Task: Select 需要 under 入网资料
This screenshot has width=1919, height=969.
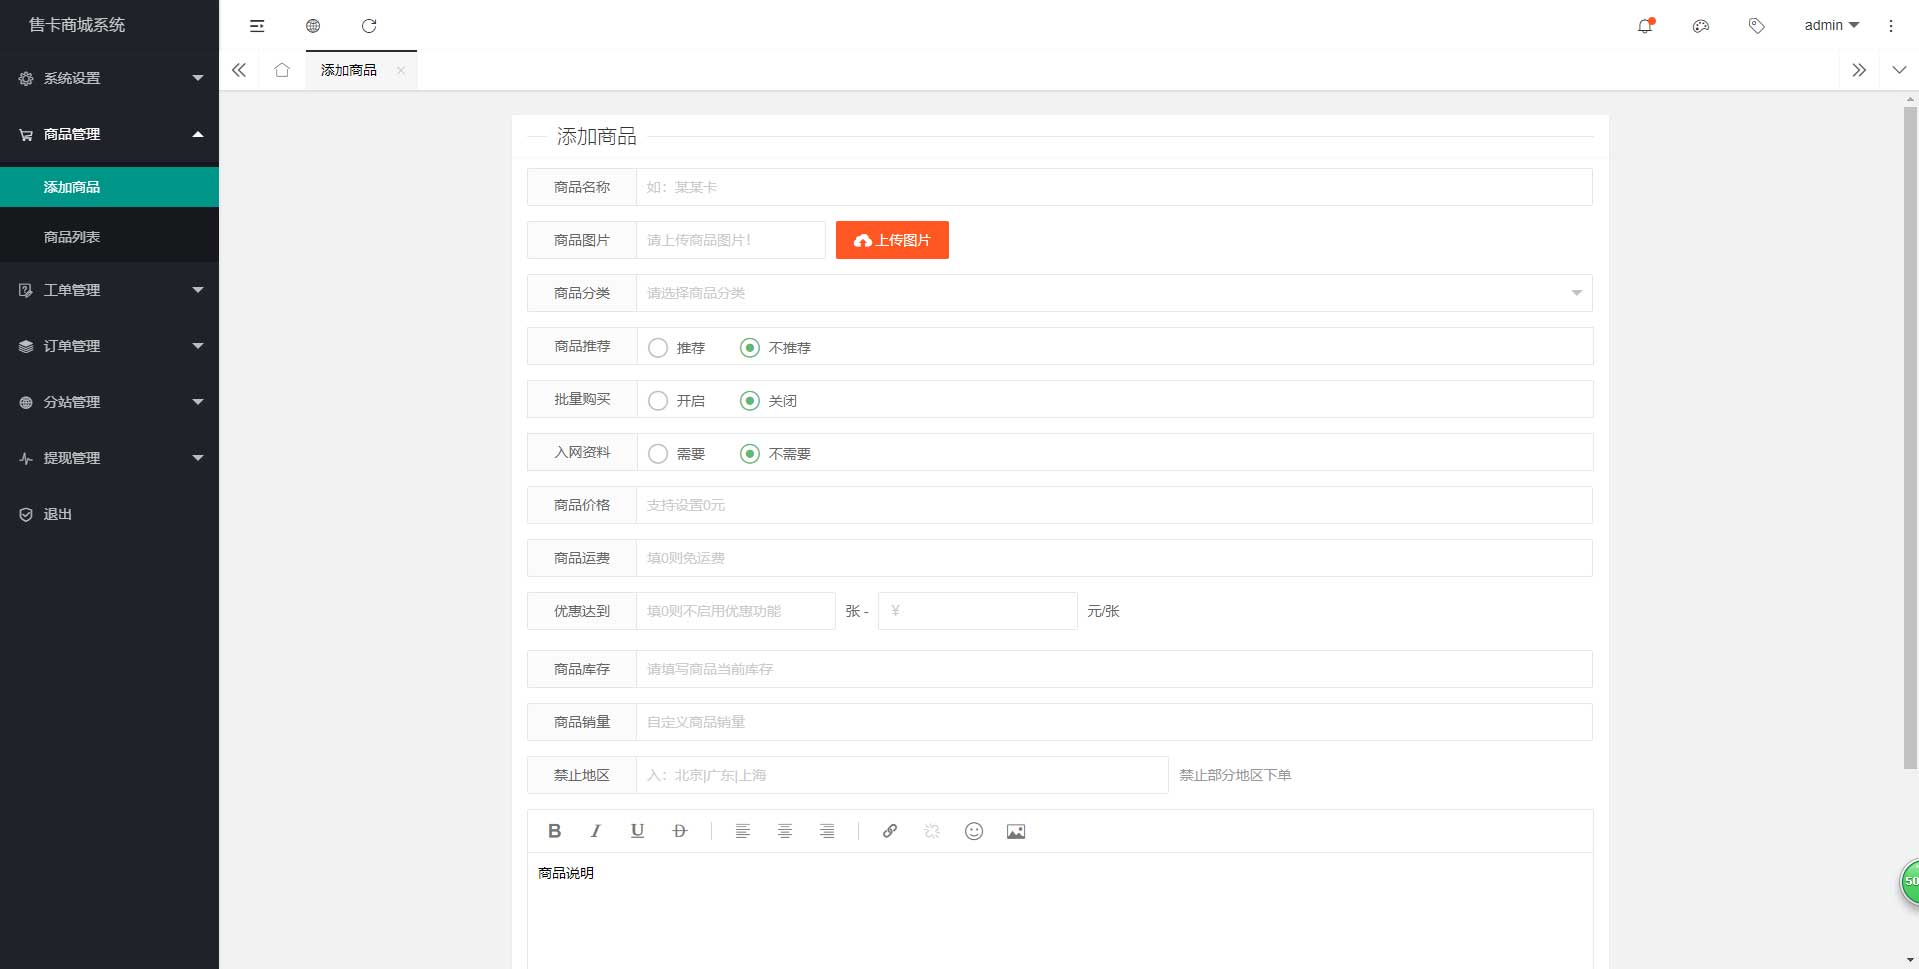Action: 657,453
